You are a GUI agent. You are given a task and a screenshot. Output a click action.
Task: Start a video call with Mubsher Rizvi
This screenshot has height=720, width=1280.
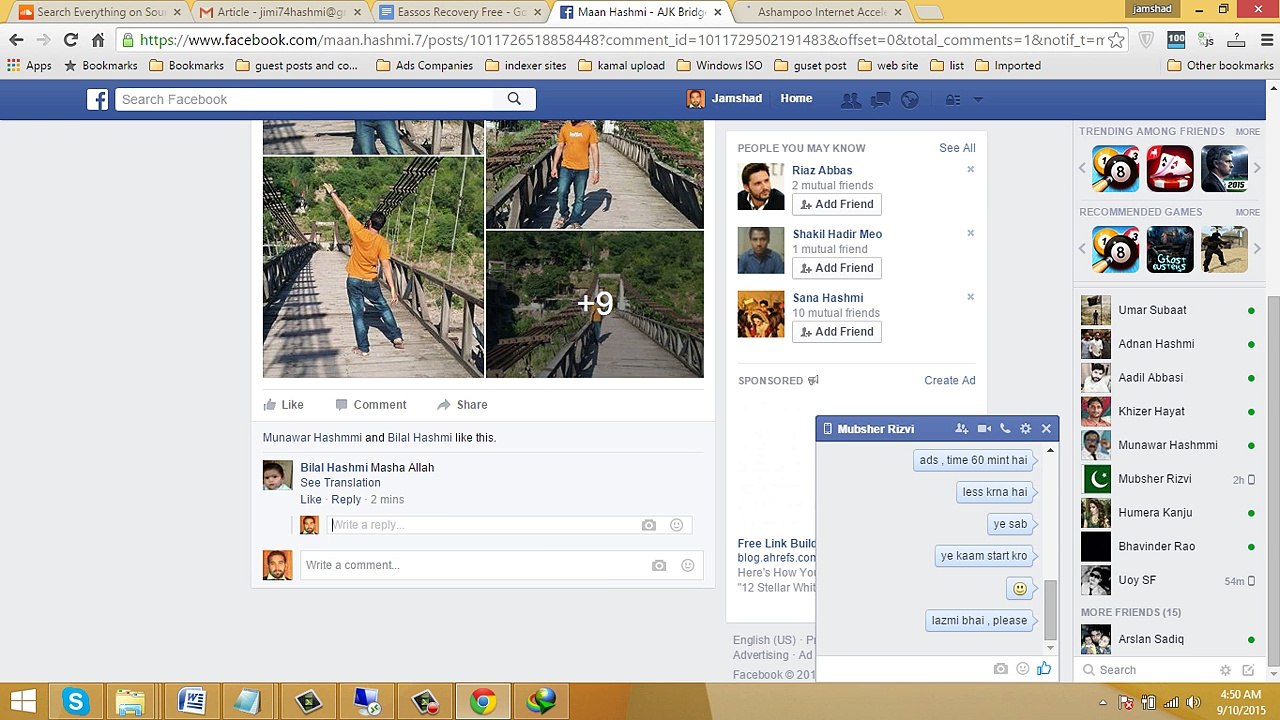click(x=984, y=428)
